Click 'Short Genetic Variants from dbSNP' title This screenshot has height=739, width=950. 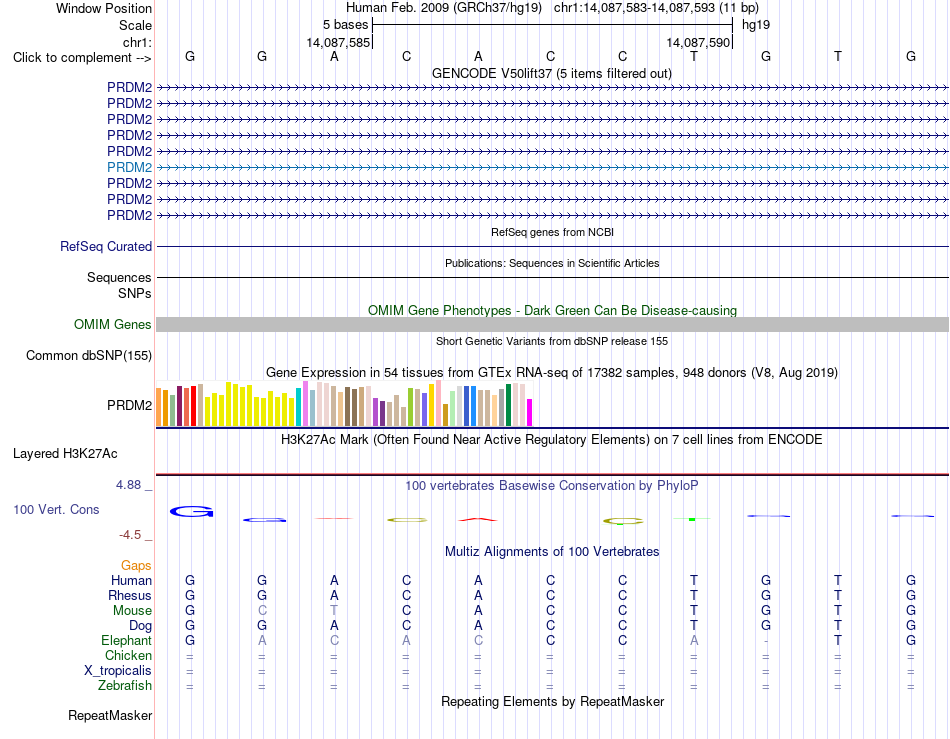[552, 341]
